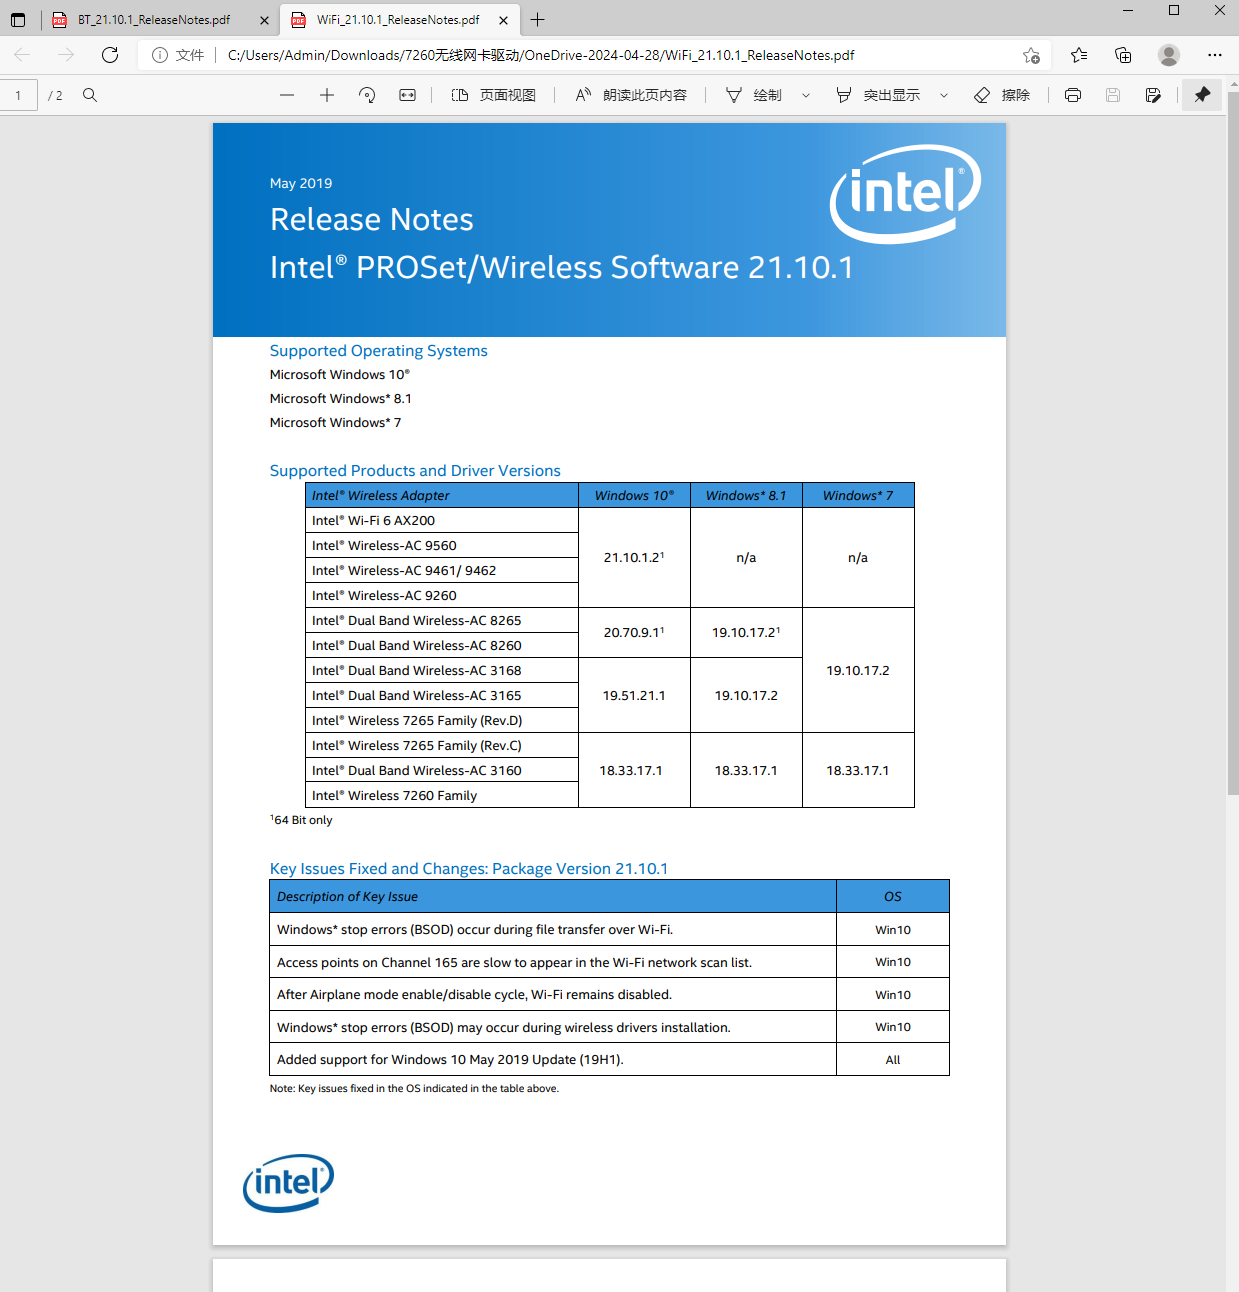The width and height of the screenshot is (1239, 1292).
Task: Start read aloud (朗读此页内容)
Action: pos(631,95)
